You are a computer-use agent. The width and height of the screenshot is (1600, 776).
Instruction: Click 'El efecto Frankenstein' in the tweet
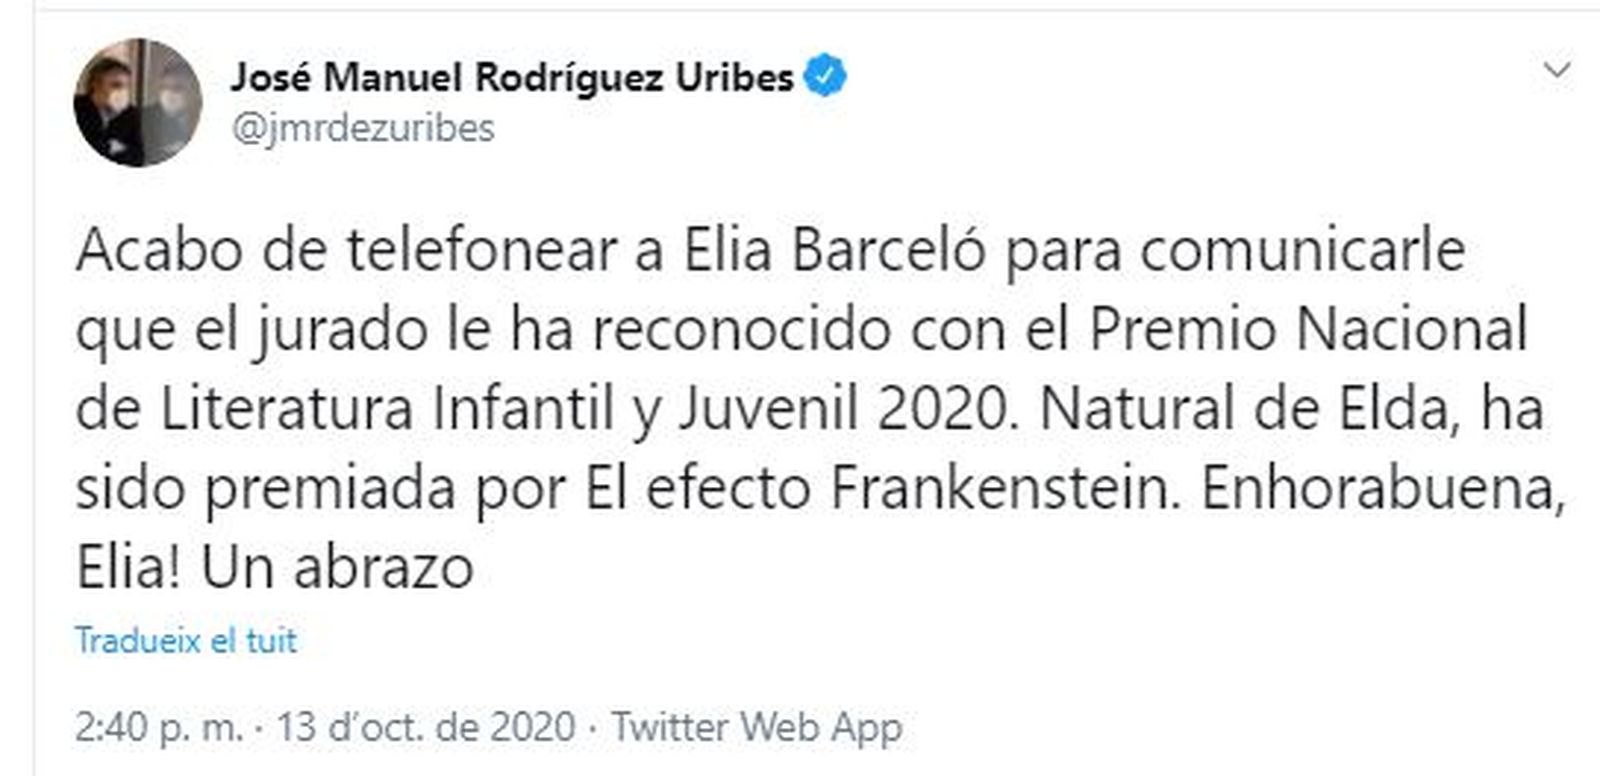pyautogui.click(x=876, y=490)
